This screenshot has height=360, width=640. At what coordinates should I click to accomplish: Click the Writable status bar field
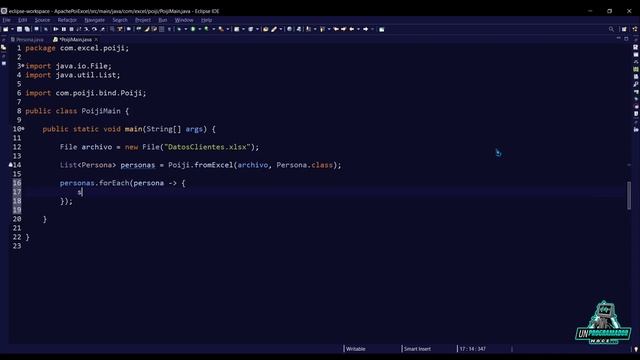(x=356, y=349)
